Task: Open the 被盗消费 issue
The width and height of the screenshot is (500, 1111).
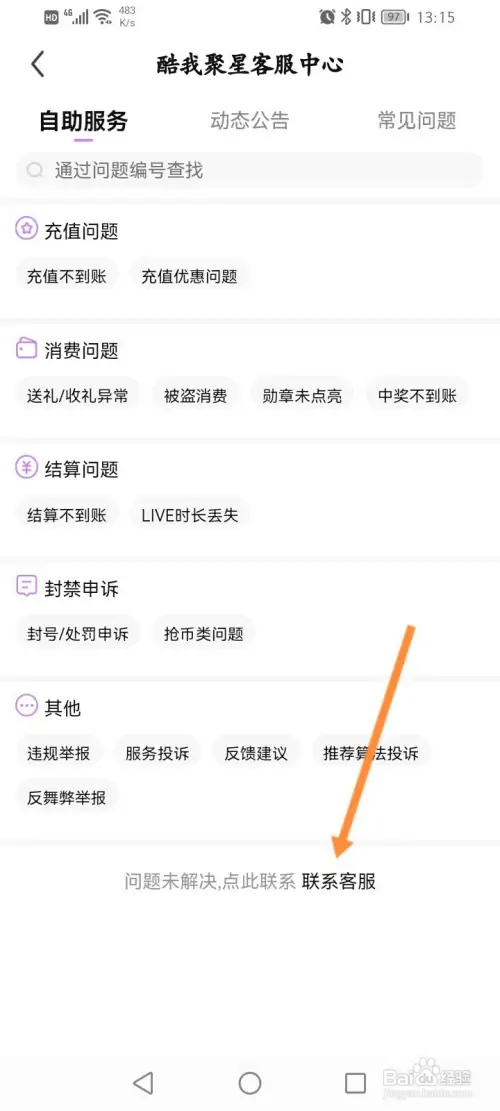Action: (x=195, y=395)
